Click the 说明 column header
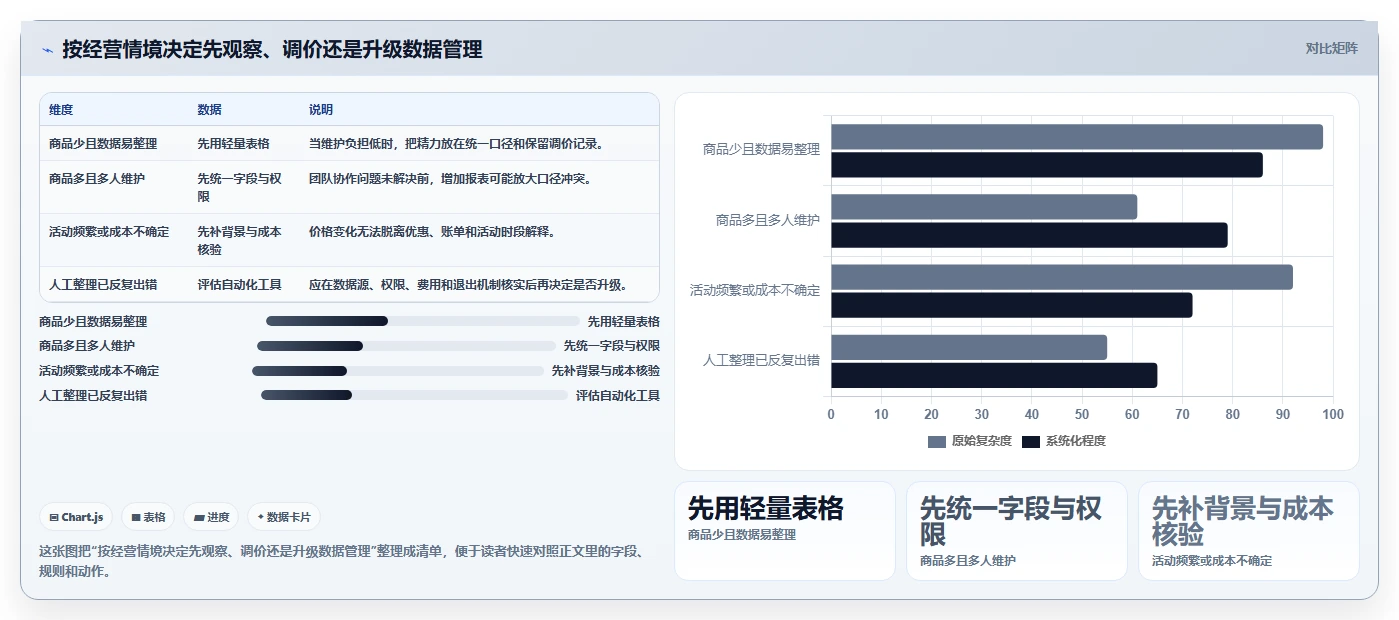 coord(321,110)
